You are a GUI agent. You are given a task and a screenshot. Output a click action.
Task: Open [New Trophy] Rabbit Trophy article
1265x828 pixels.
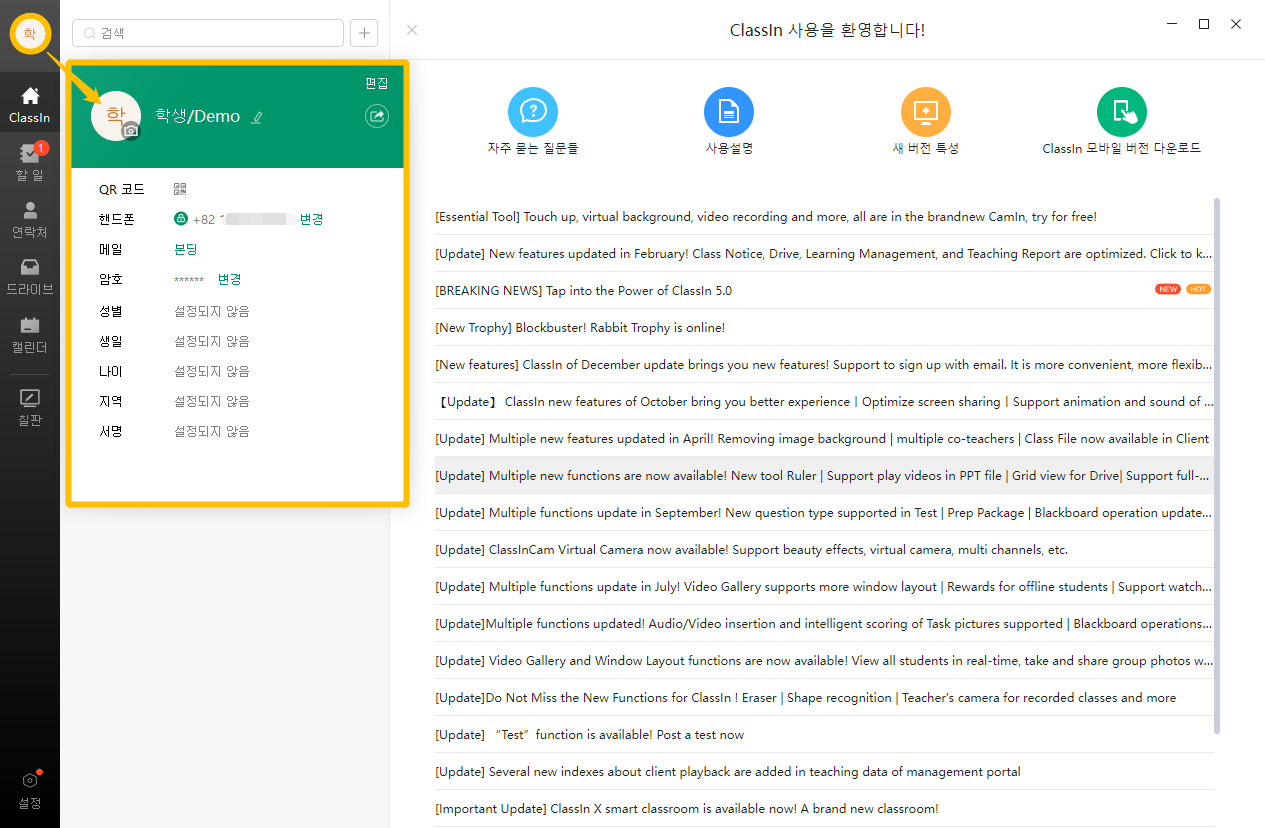pos(824,327)
